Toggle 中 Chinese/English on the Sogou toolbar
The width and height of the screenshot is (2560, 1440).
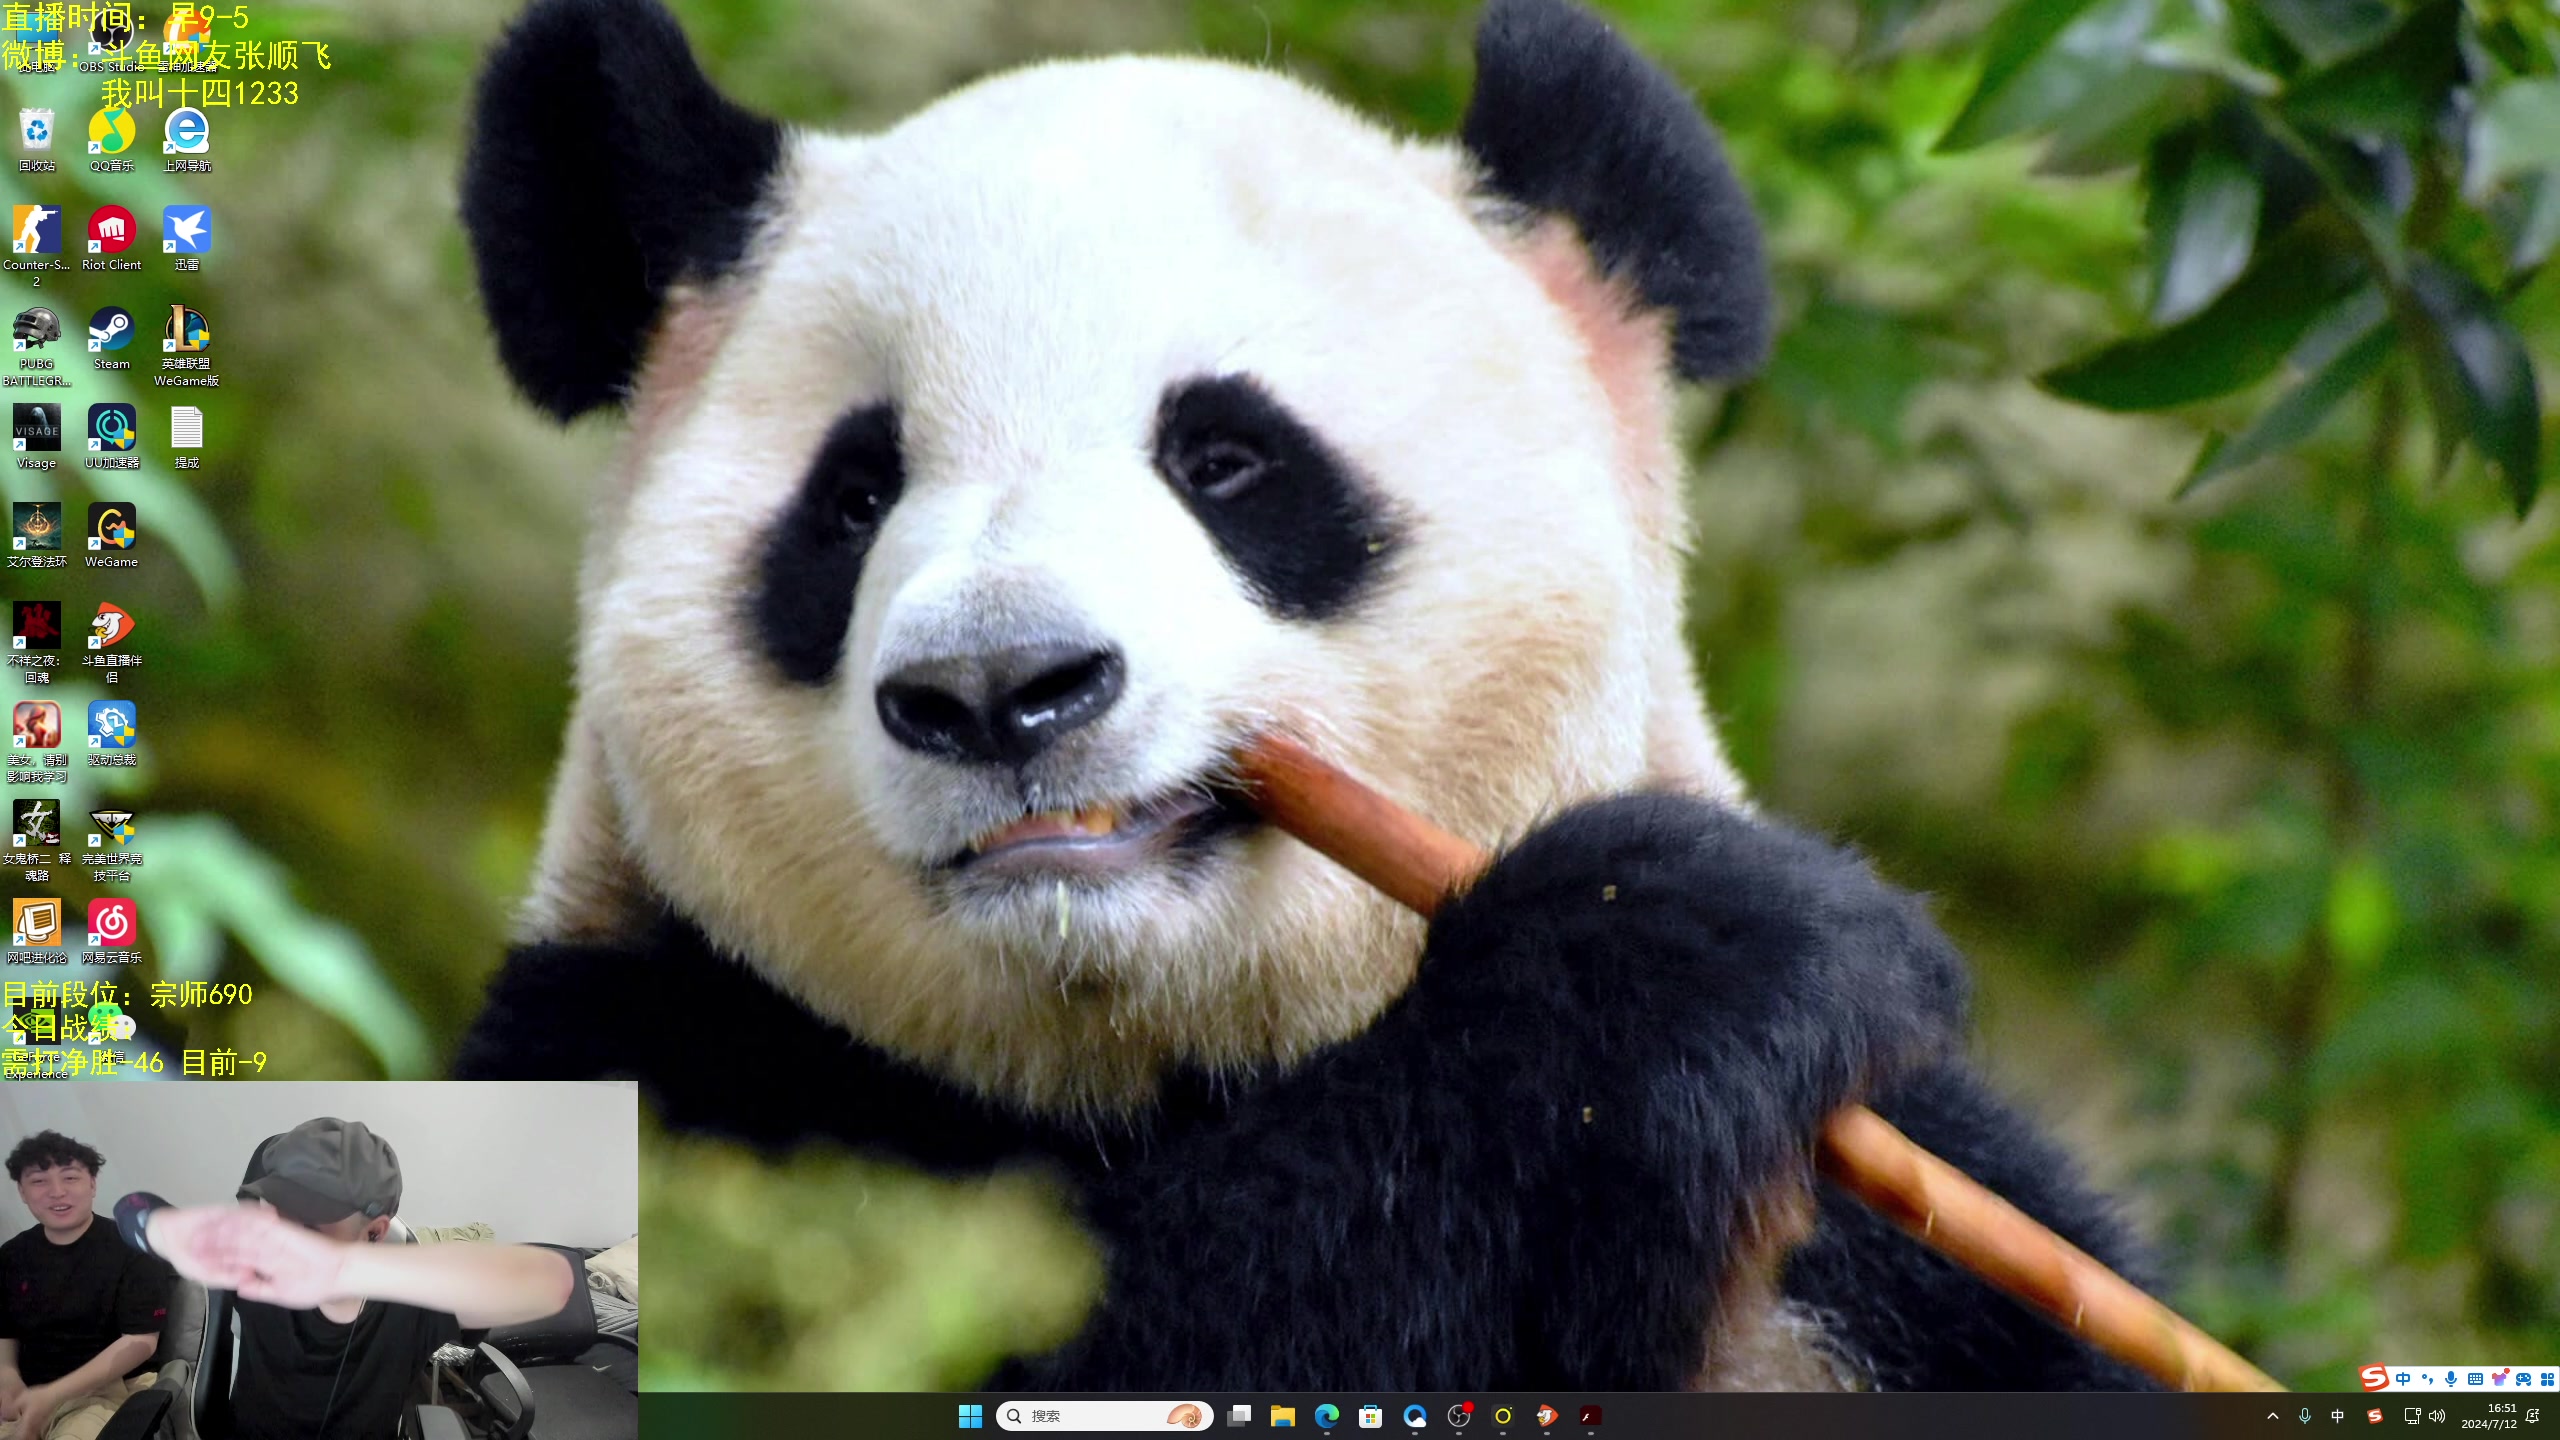[2403, 1379]
